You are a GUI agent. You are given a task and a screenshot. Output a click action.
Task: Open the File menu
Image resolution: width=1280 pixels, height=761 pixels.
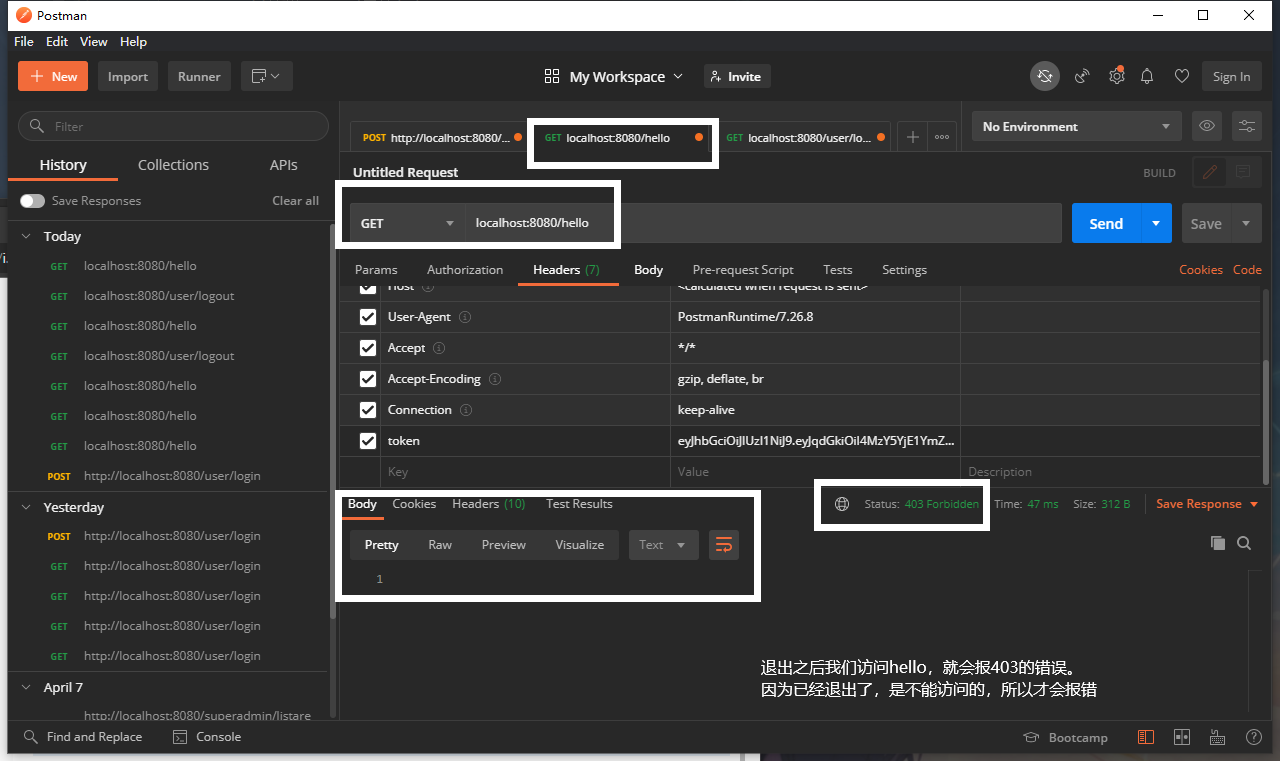pyautogui.click(x=24, y=42)
